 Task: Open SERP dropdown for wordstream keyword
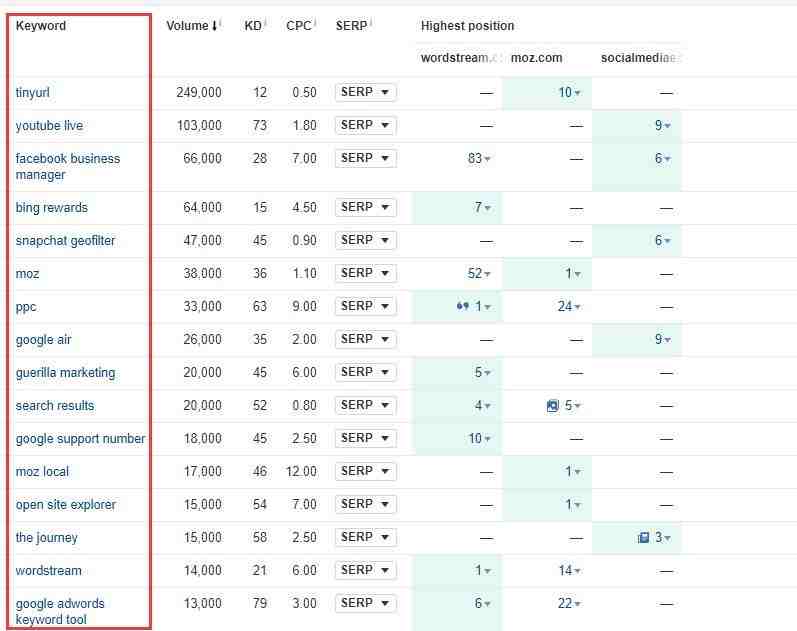365,570
